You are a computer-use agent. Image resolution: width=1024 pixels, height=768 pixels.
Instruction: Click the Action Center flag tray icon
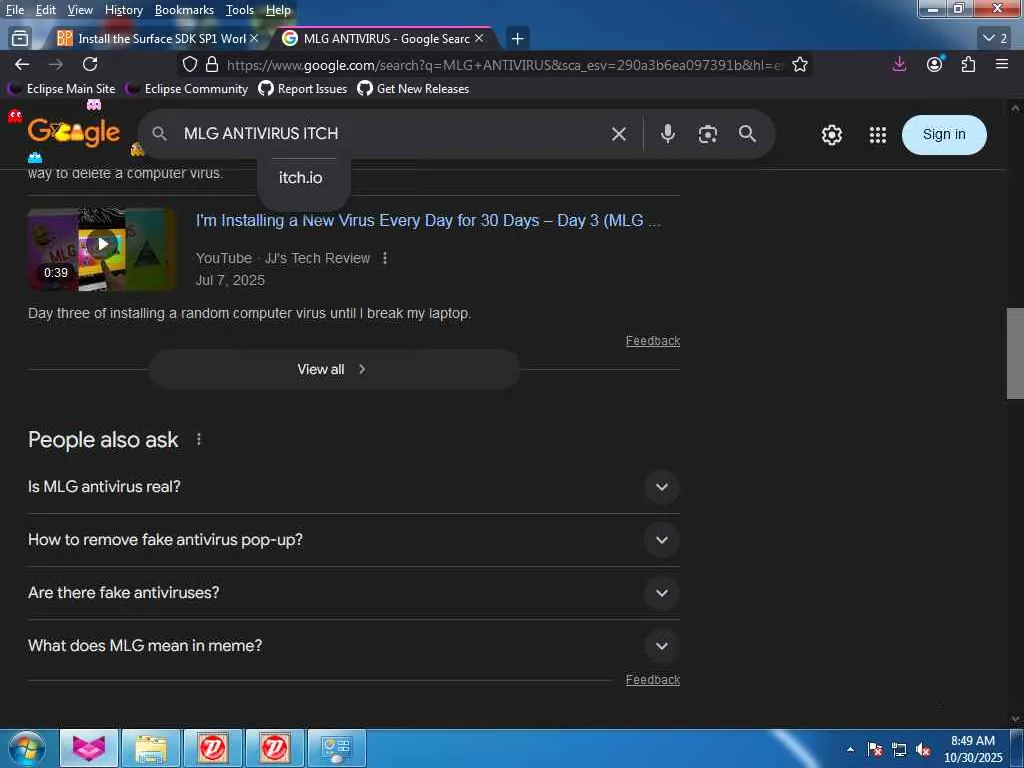click(875, 749)
